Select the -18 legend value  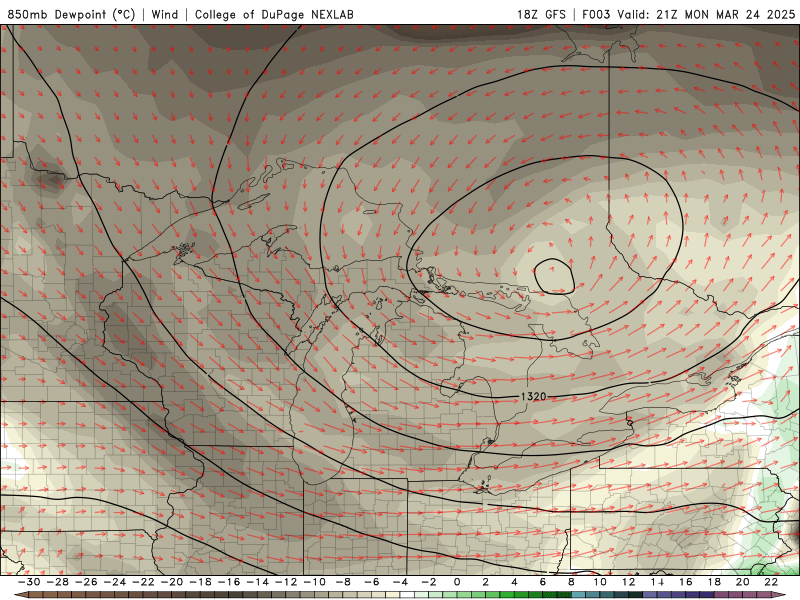point(201,582)
